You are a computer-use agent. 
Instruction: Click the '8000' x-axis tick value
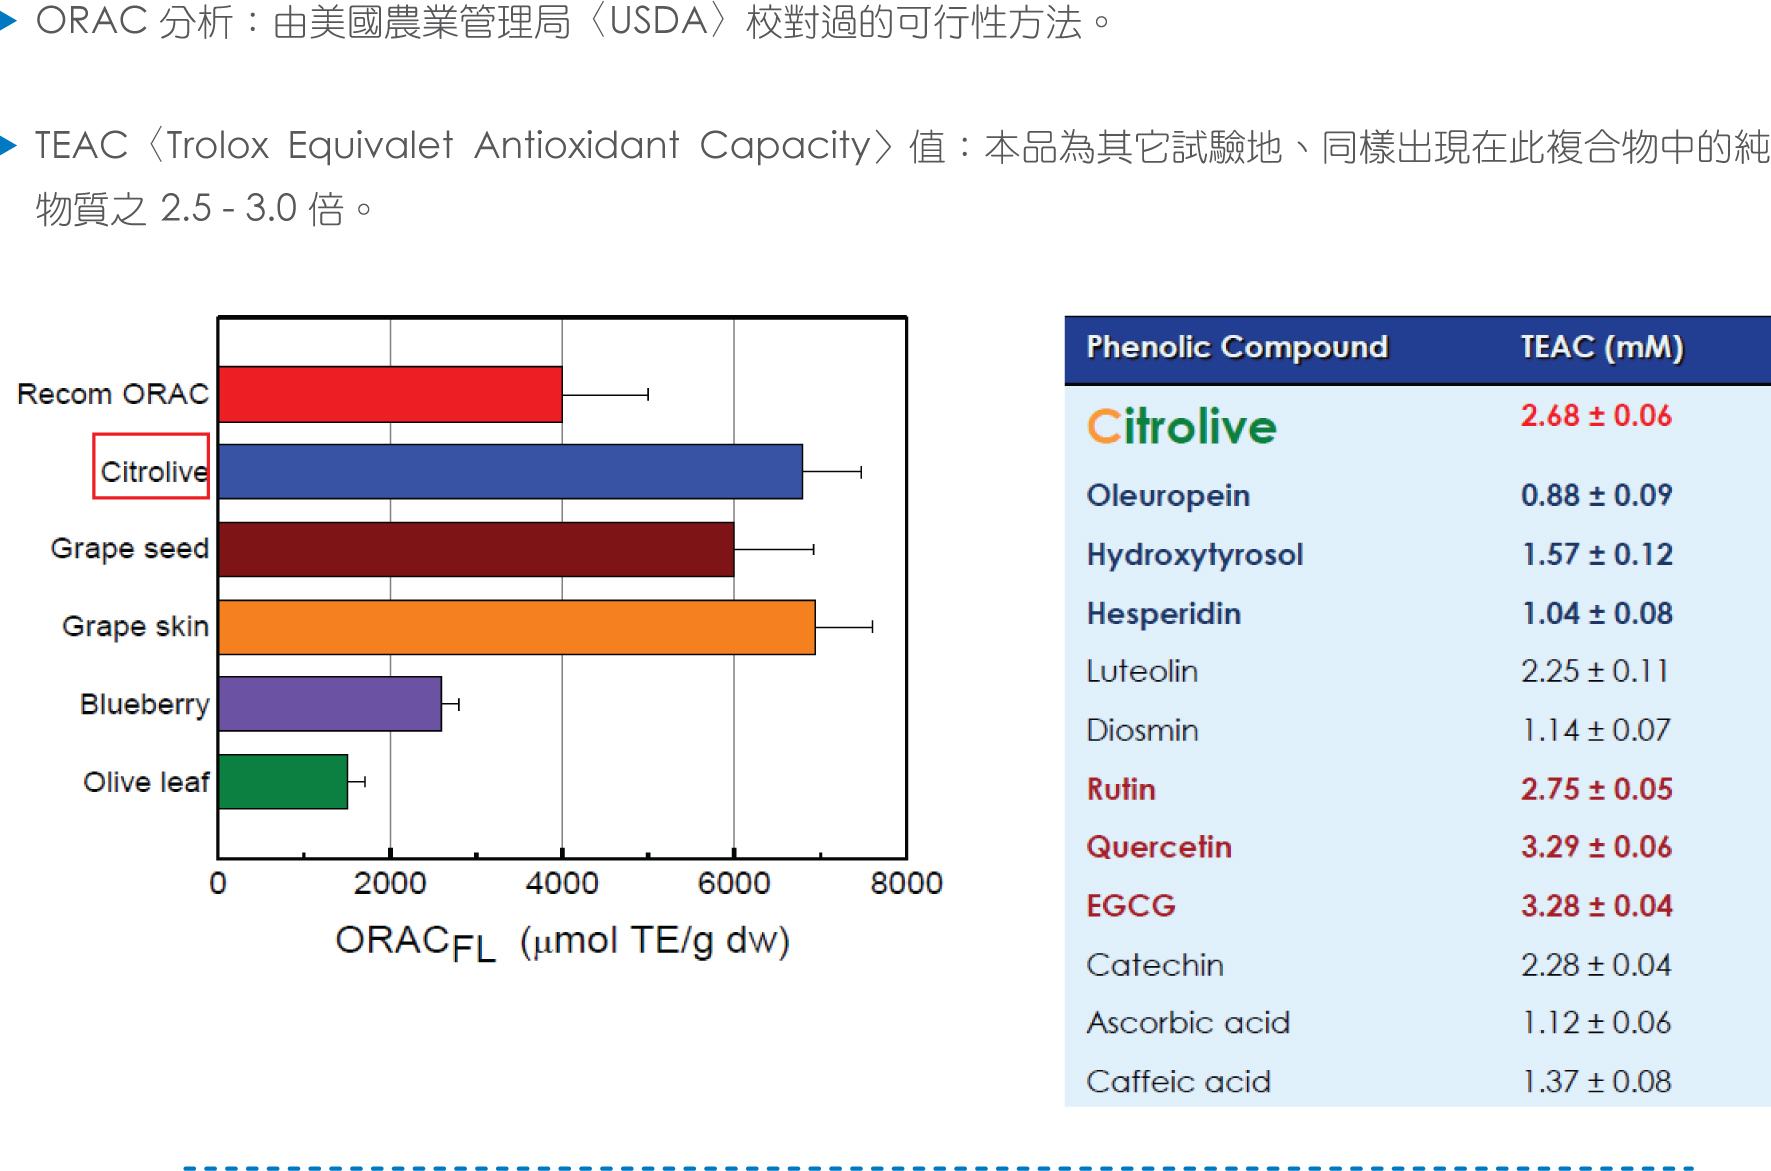pos(906,883)
